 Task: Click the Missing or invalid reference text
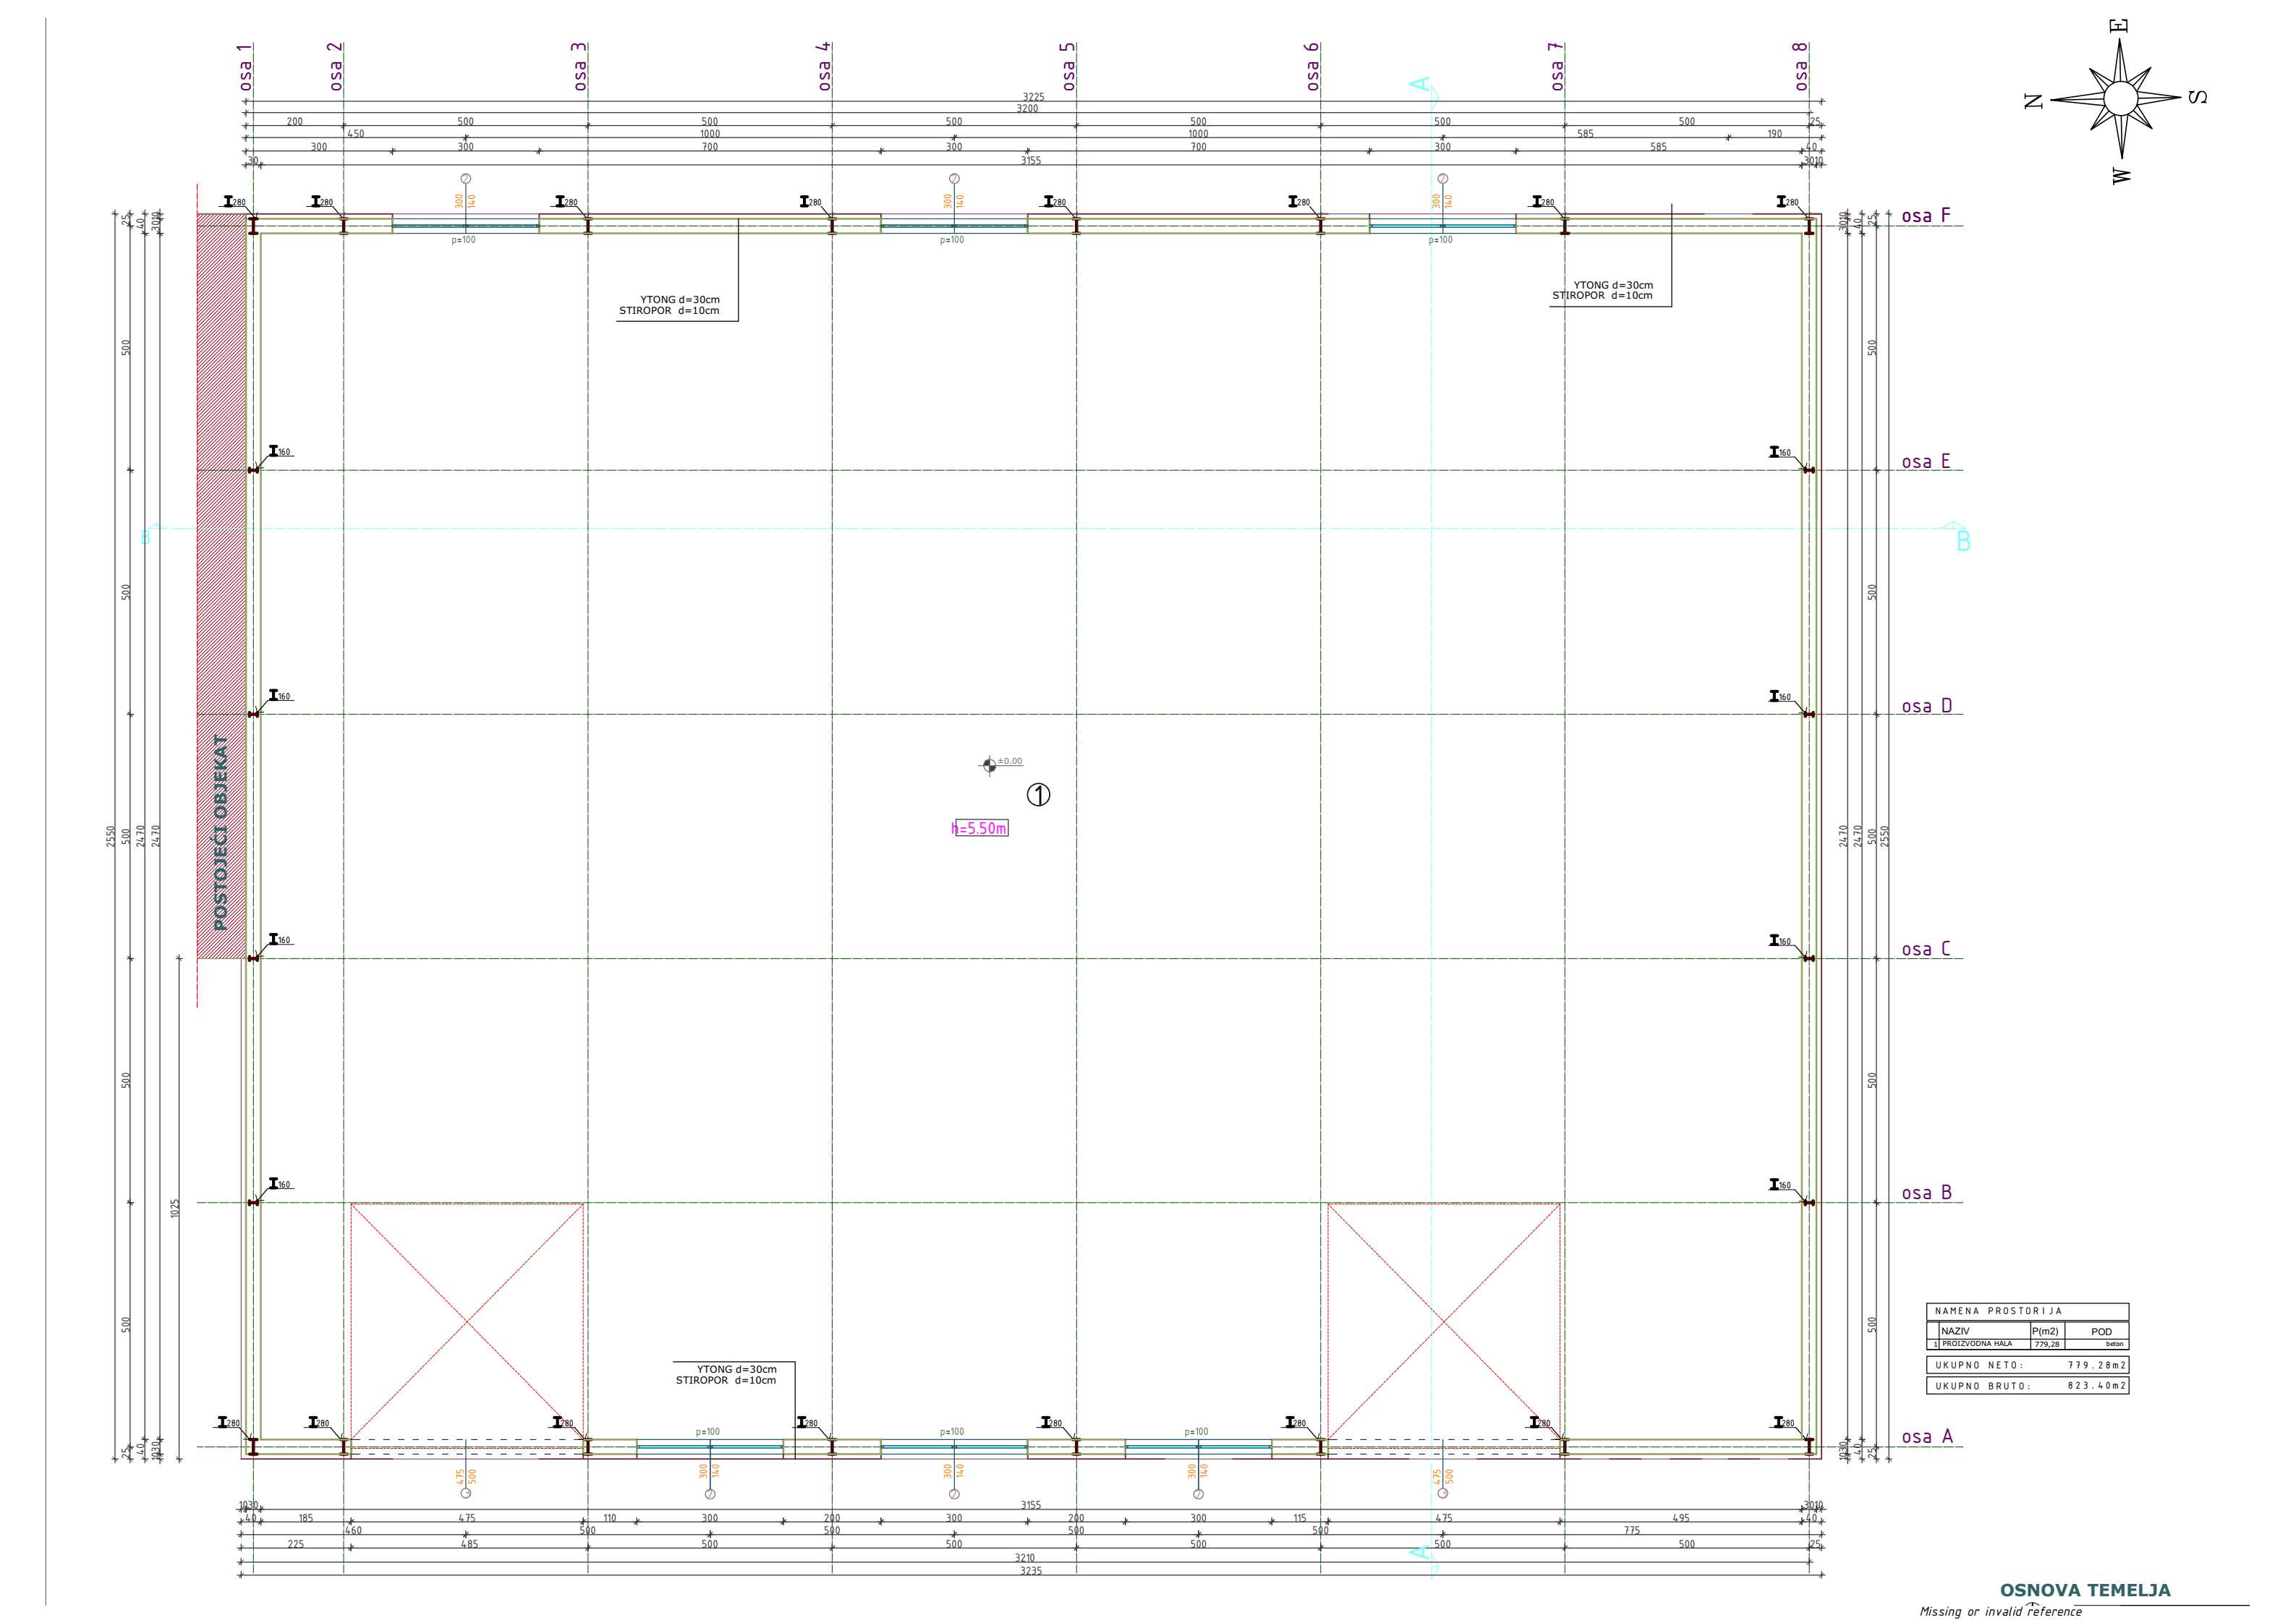click(2000, 1611)
